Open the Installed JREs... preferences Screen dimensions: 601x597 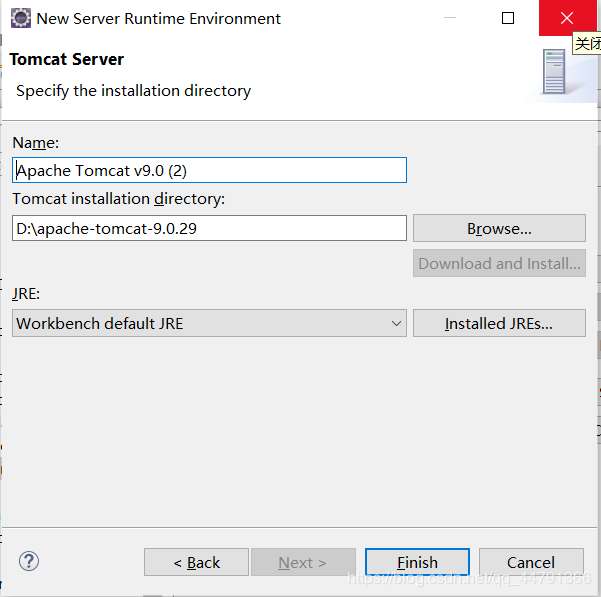499,323
